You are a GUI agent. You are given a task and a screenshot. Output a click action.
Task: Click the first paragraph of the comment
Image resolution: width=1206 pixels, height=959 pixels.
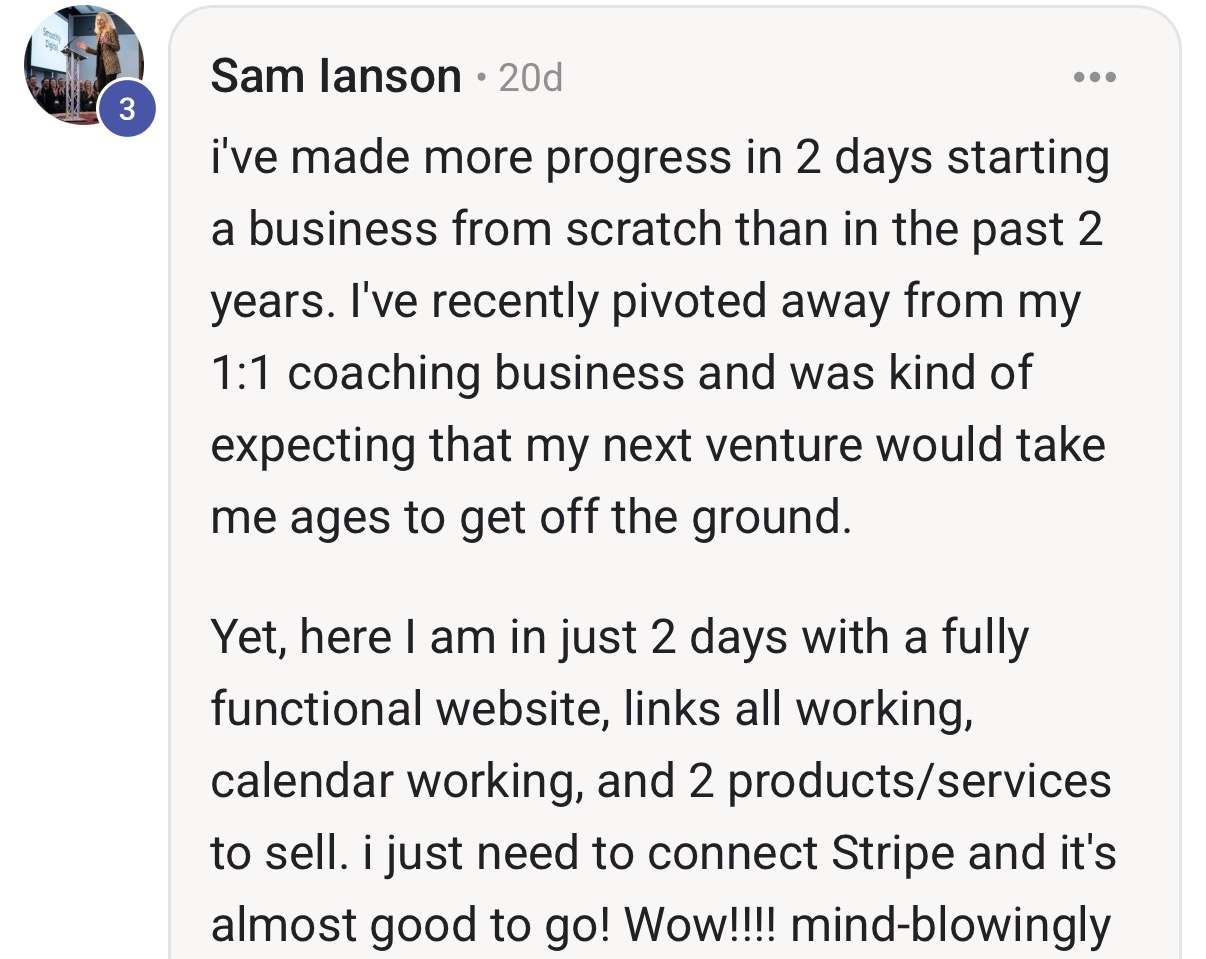(x=660, y=337)
